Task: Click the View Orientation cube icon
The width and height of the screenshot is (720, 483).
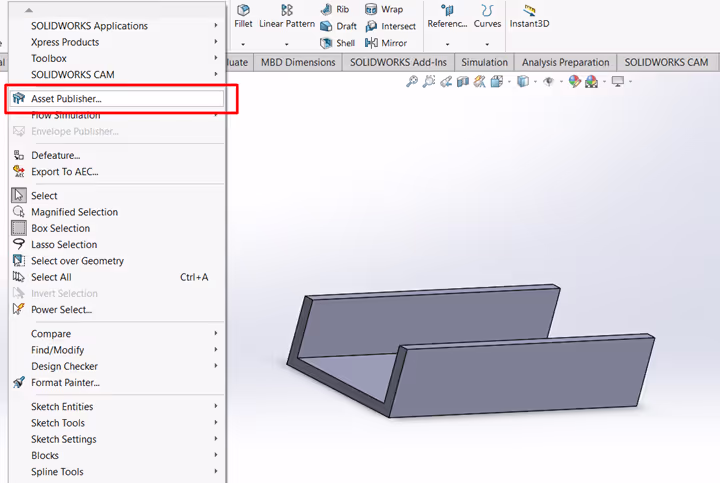Action: tap(496, 82)
